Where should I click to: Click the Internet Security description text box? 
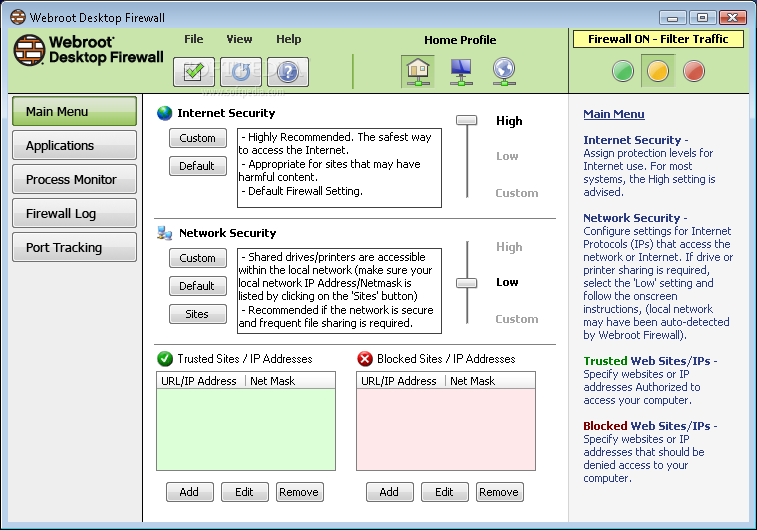(339, 168)
